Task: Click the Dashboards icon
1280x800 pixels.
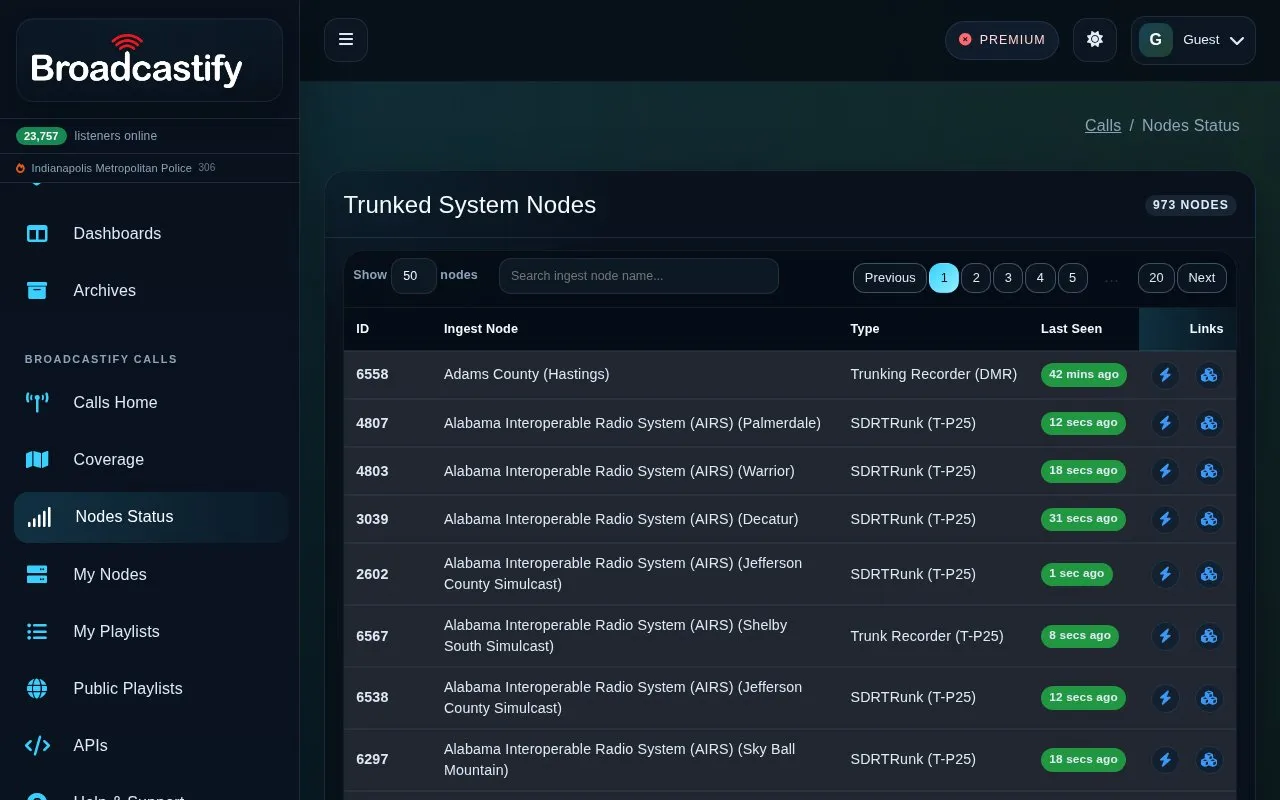Action: click(37, 234)
